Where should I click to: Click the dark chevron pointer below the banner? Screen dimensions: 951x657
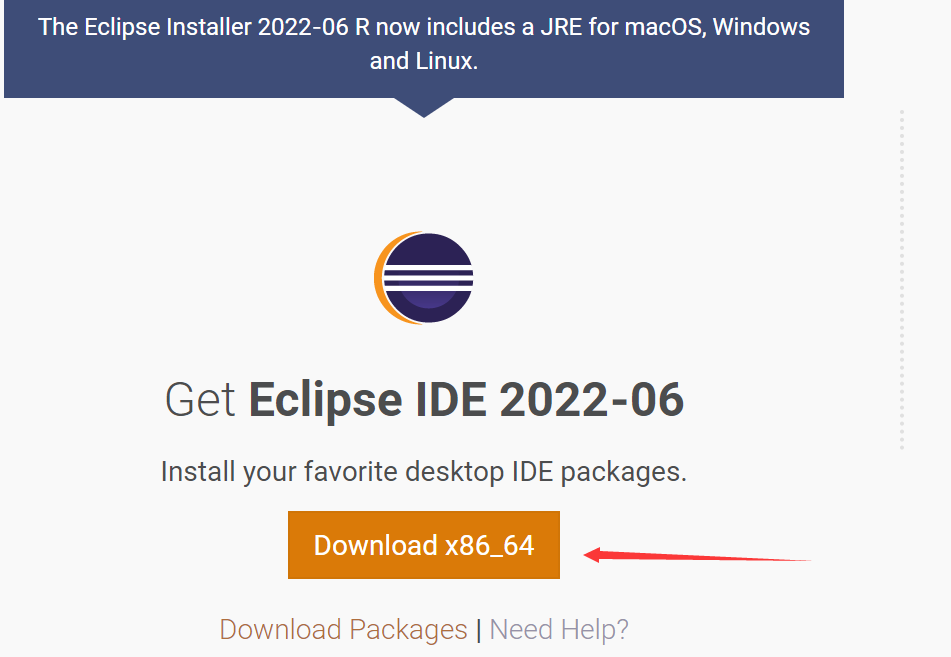424,104
